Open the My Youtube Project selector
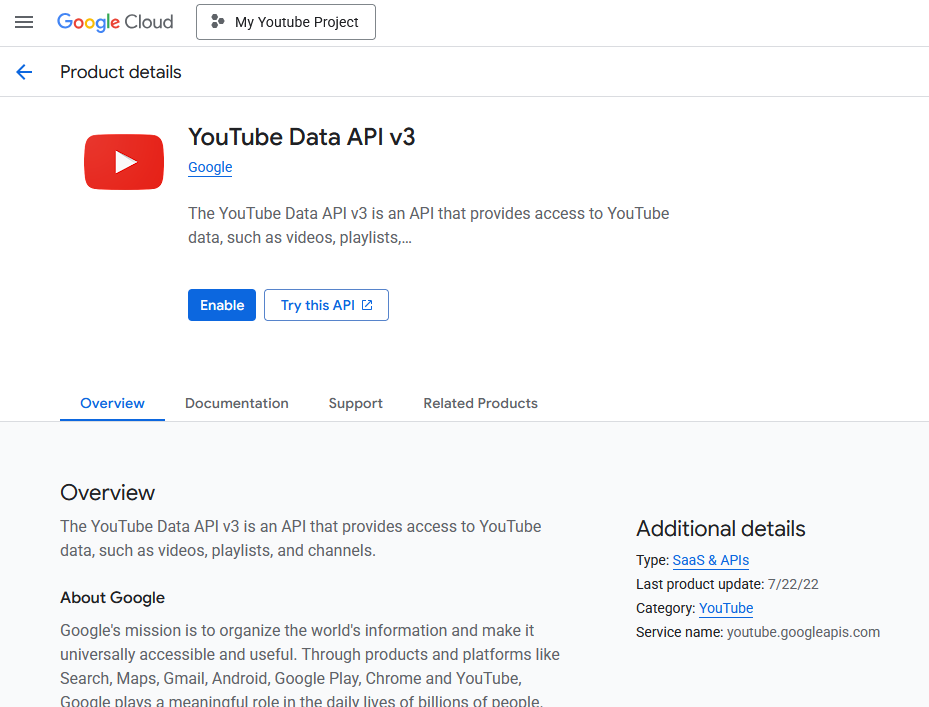 (286, 22)
